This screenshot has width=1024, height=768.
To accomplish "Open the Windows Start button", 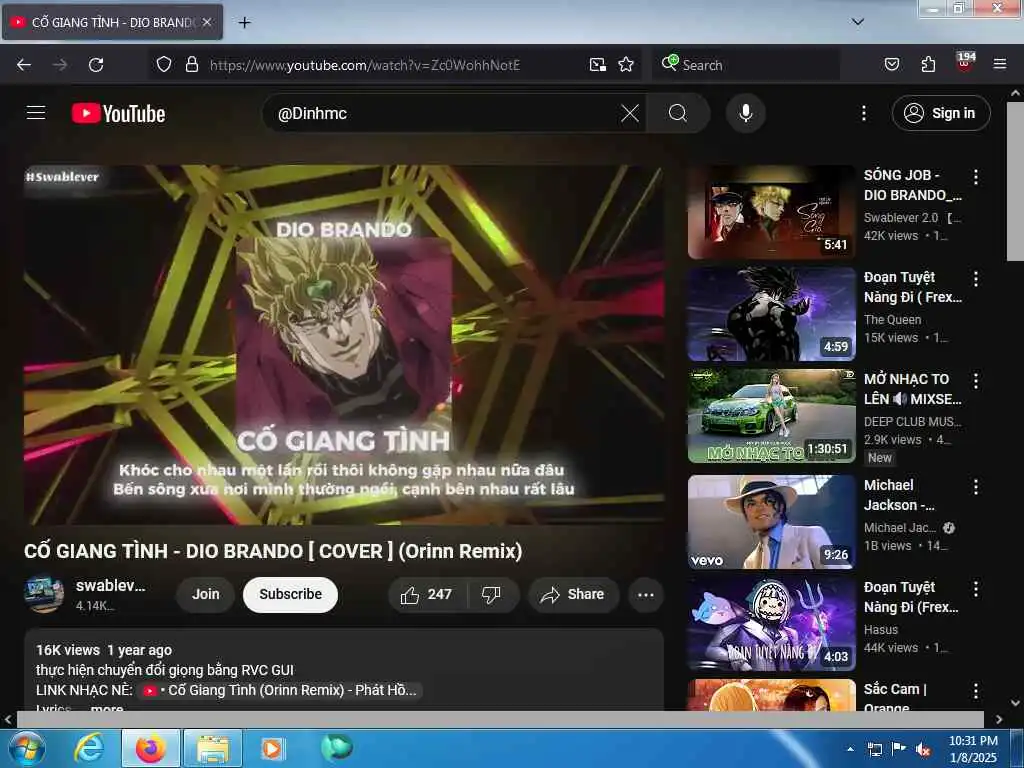I will click(x=25, y=748).
